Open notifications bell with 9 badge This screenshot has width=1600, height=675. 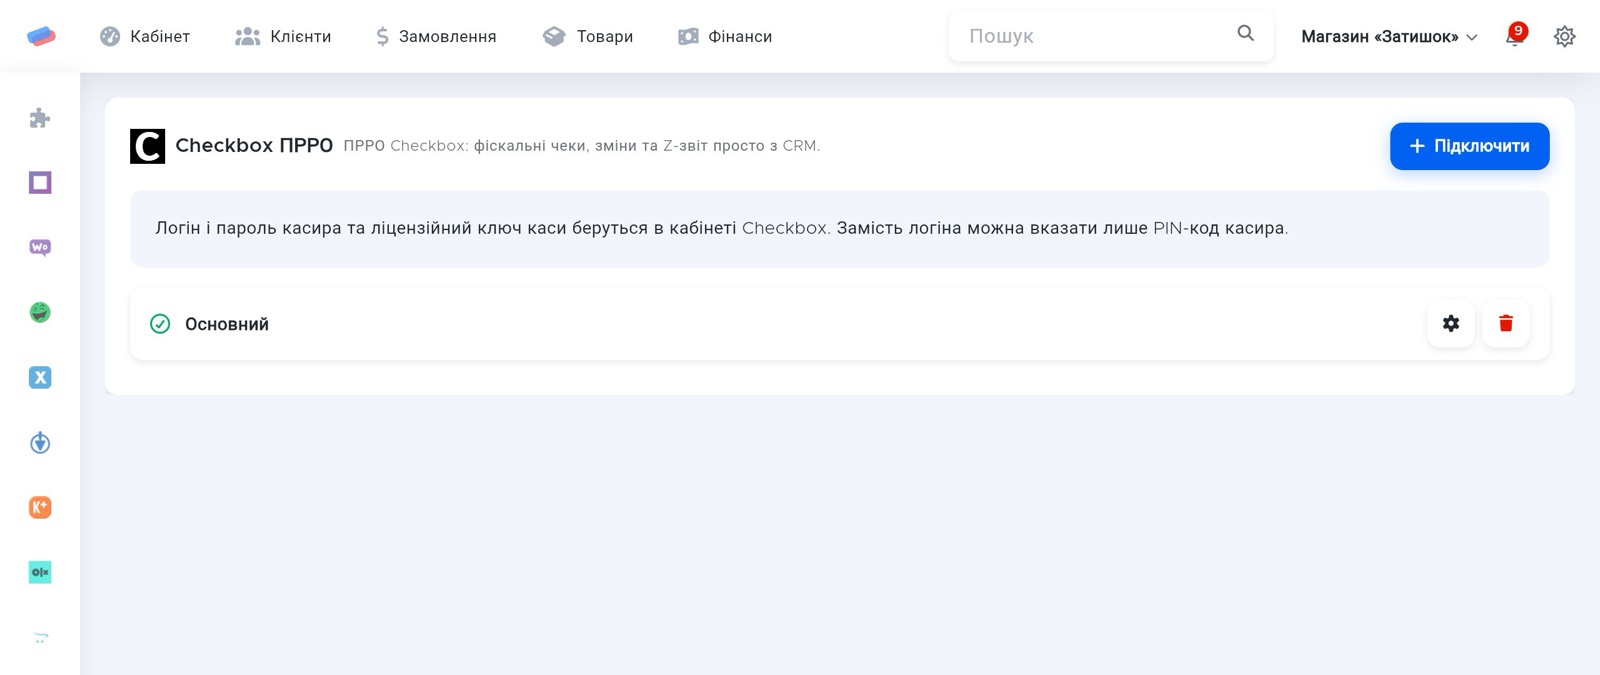1515,36
